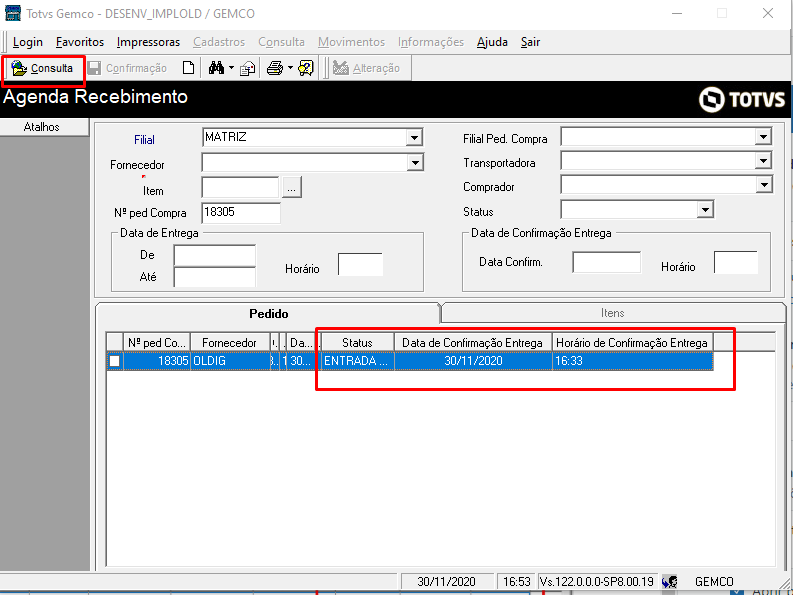Click the Data de Entrega Até field

pos(214,277)
